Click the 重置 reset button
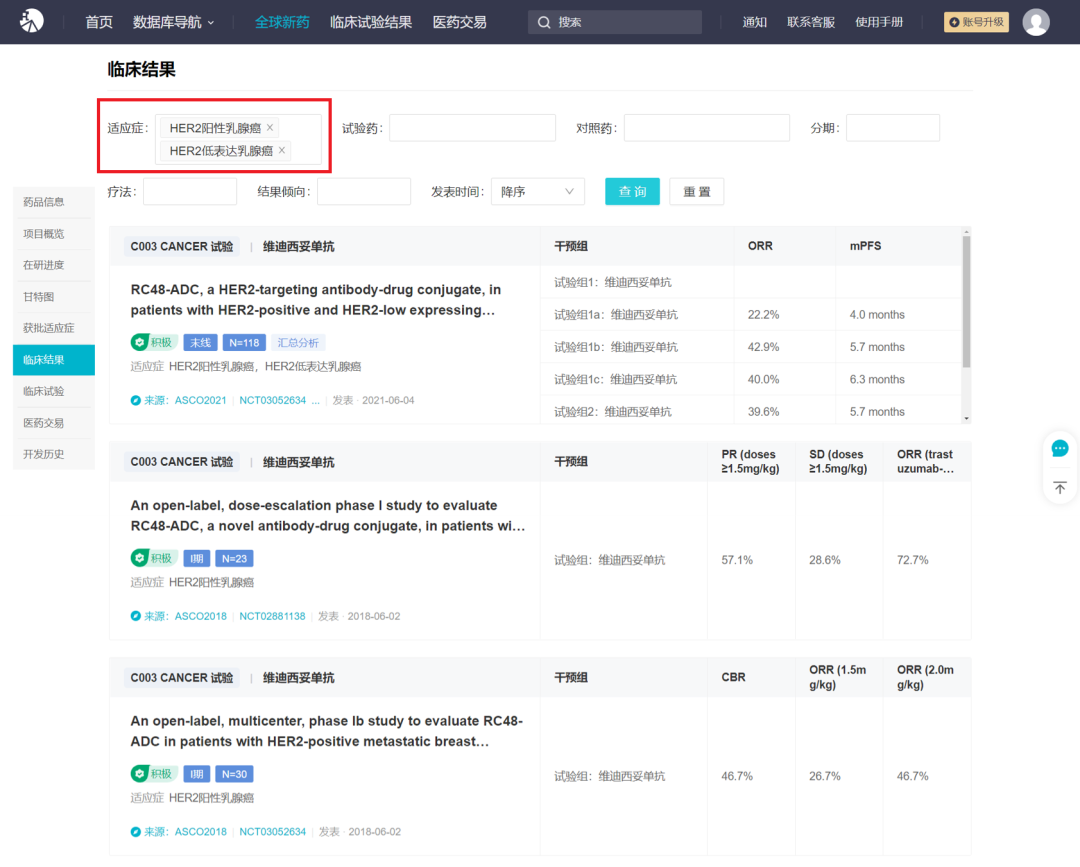The width and height of the screenshot is (1080, 867). (696, 191)
